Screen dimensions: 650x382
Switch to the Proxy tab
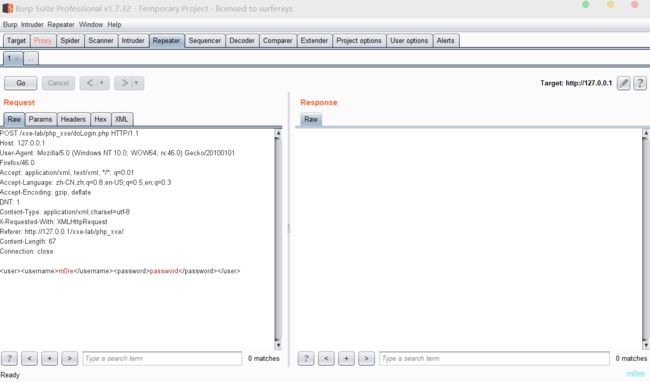pyautogui.click(x=43, y=41)
